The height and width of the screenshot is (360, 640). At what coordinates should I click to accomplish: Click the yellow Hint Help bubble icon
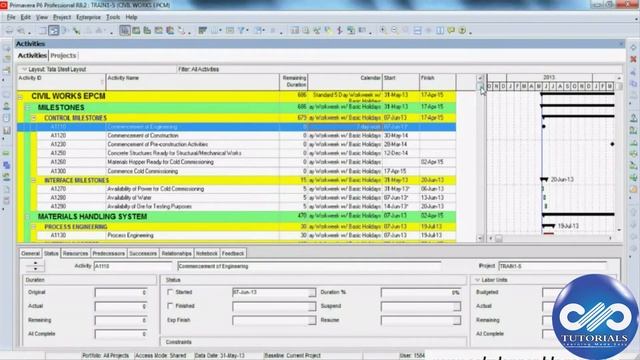[x=451, y=31]
